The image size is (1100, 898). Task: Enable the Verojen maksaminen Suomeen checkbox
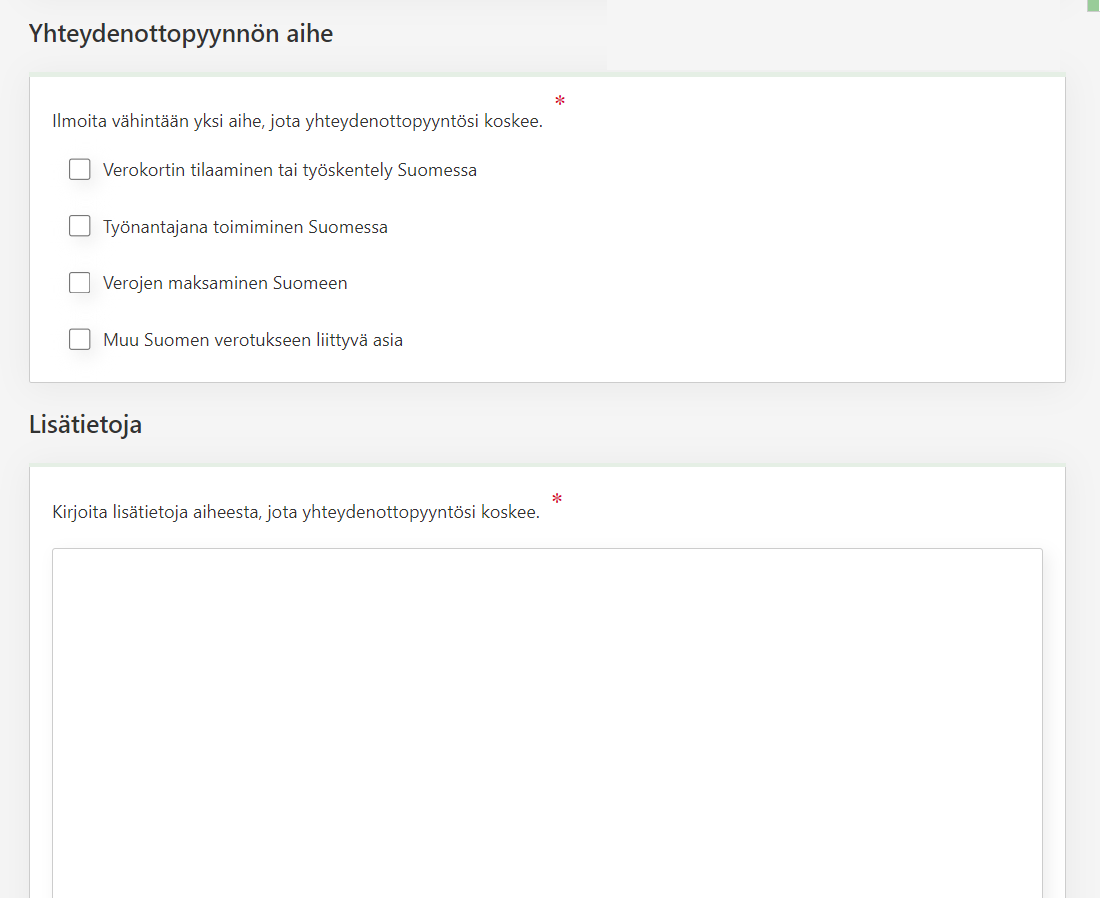pyautogui.click(x=80, y=283)
